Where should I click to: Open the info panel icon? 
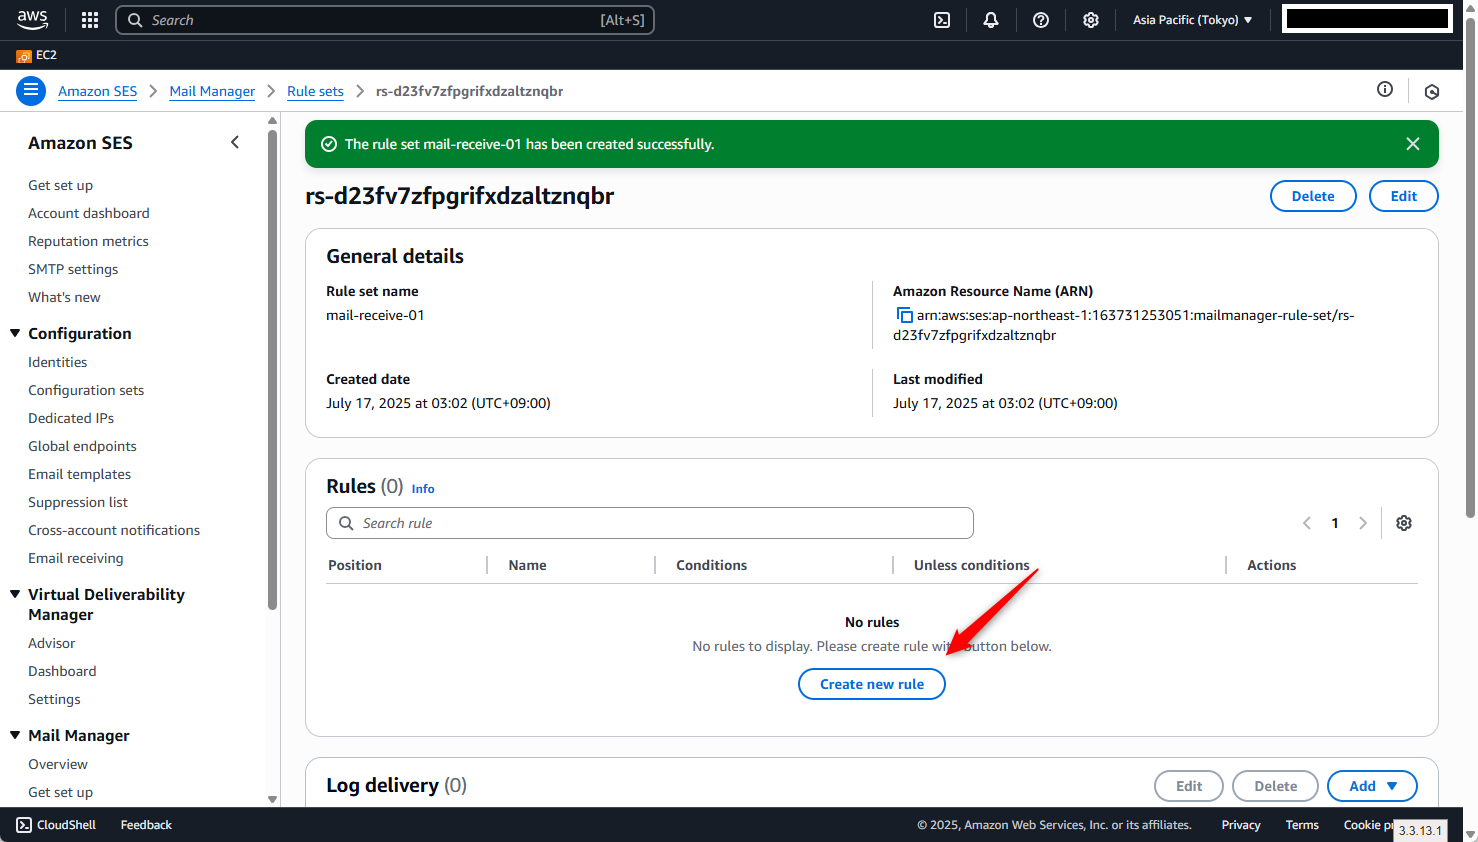click(x=1385, y=90)
